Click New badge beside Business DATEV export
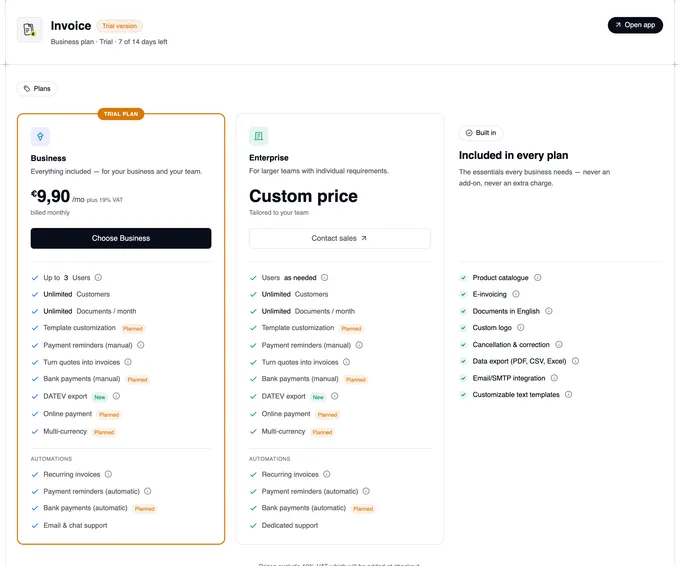The image size is (680, 566). click(100, 397)
